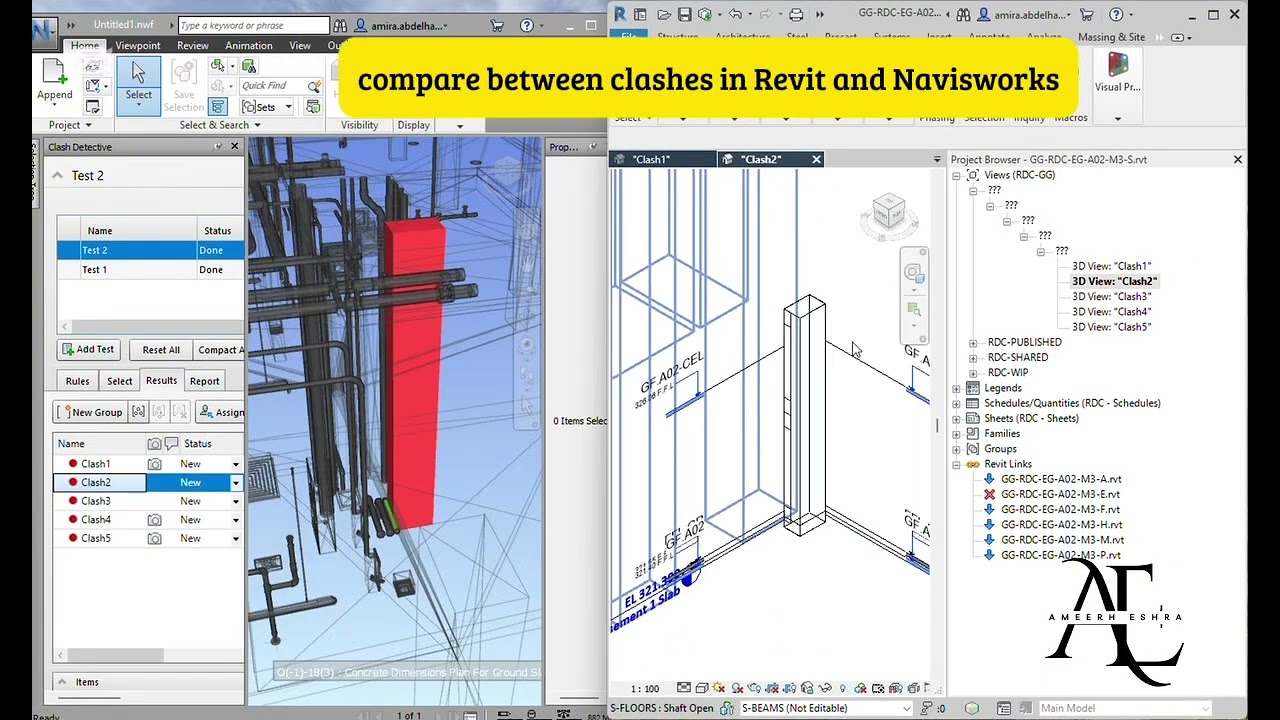This screenshot has width=1280, height=720.
Task: Click the worksets icon in Revit status bar
Action: pos(728,708)
